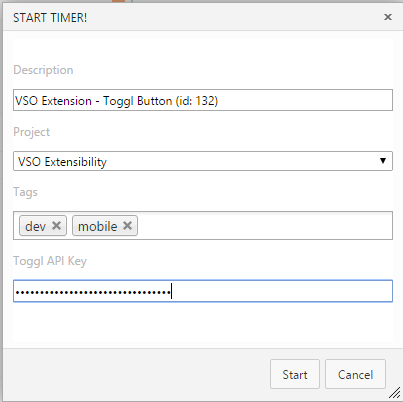403x402 pixels.
Task: Start the timer with Start button
Action: point(295,374)
